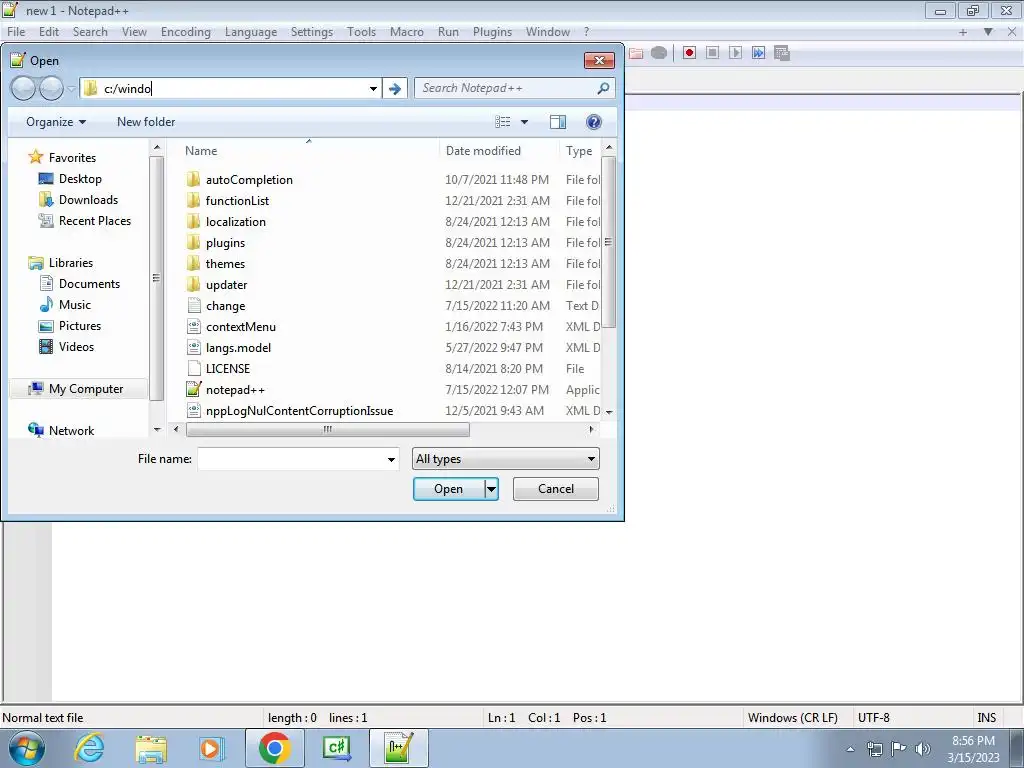The width and height of the screenshot is (1024, 768).
Task: Select the autoCompletion folder
Action: (249, 180)
